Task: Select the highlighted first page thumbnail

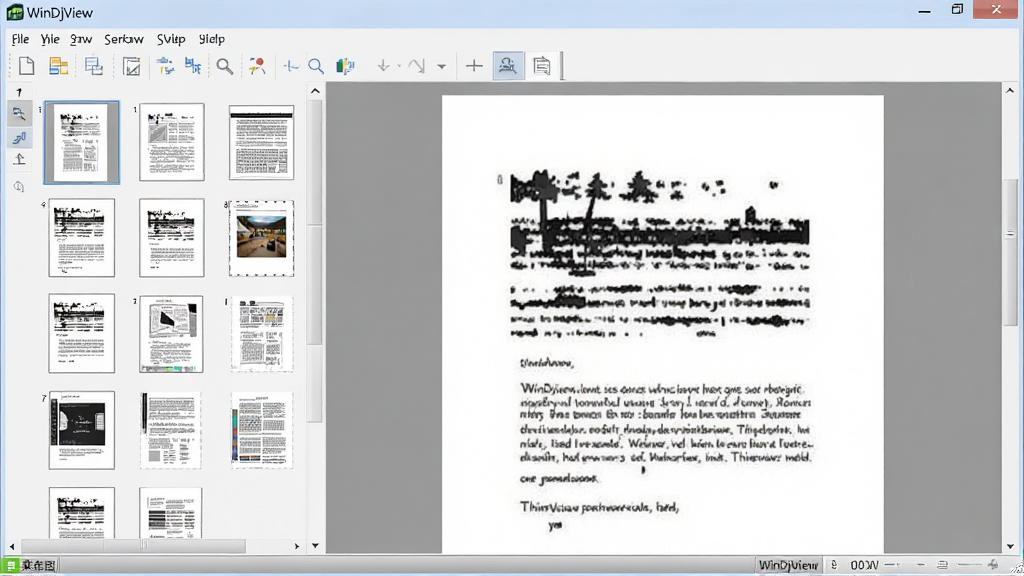Action: tap(82, 142)
